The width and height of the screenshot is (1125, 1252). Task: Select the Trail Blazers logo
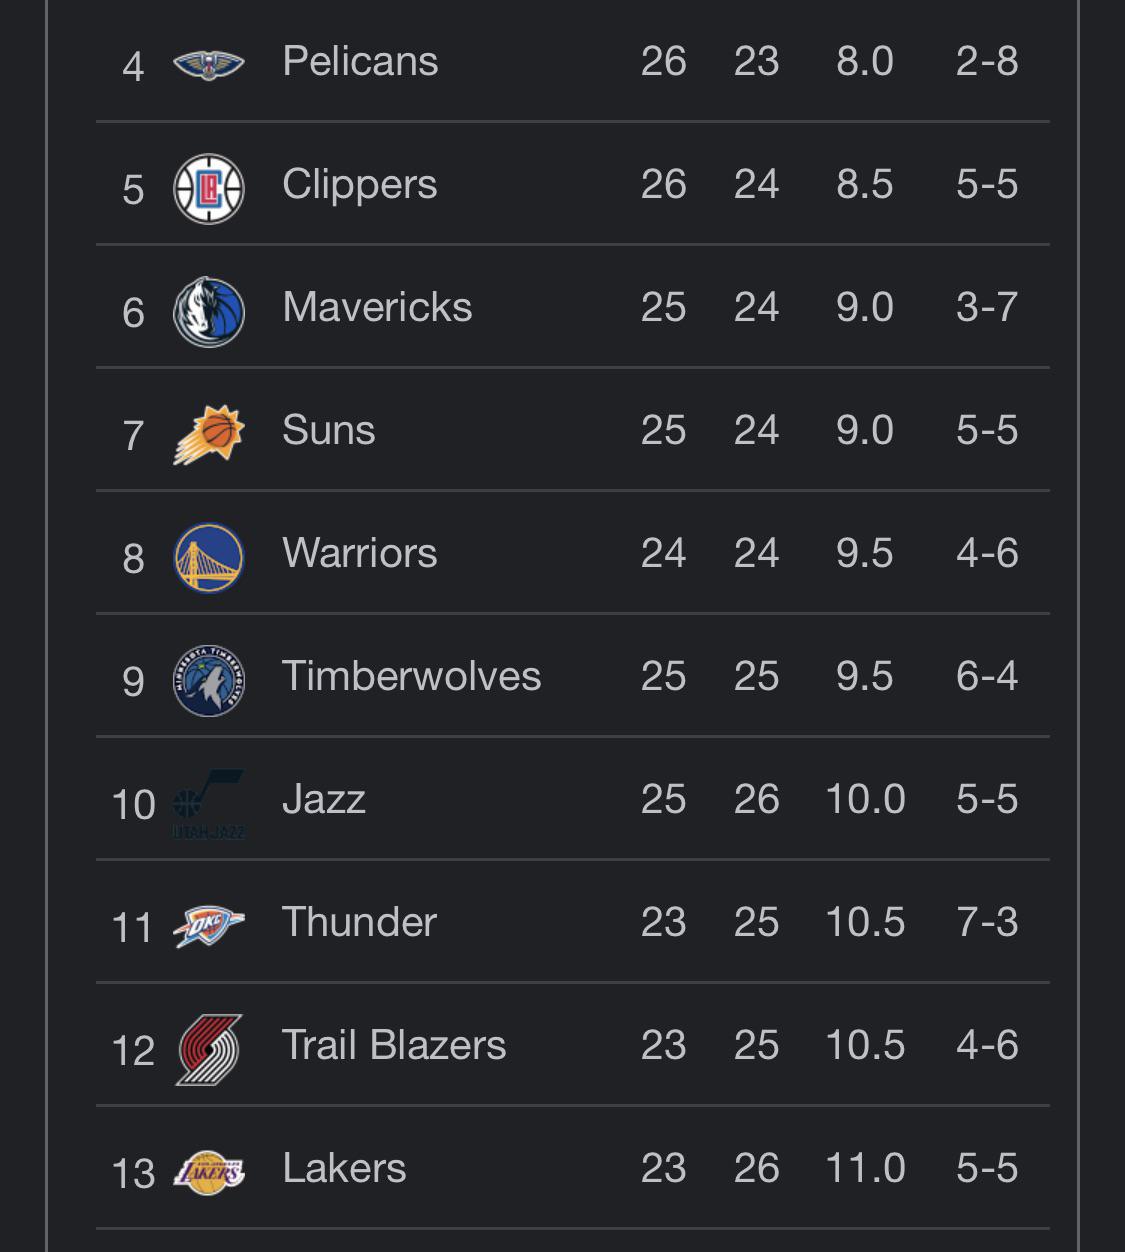coord(208,1049)
